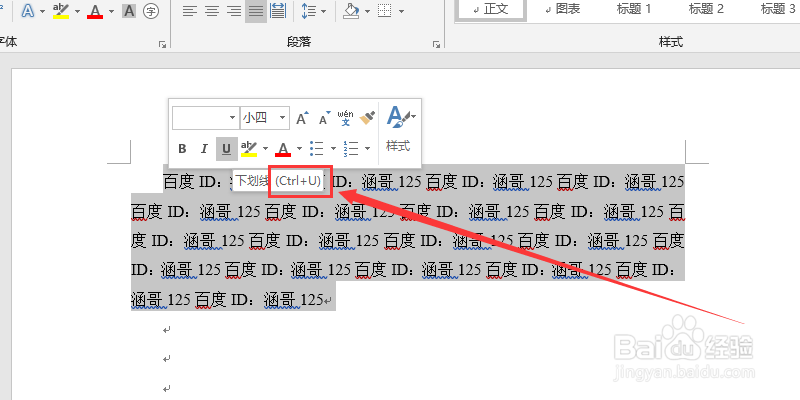Align text left in the ribbon
Image resolution: width=800 pixels, height=400 pixels.
[190, 11]
